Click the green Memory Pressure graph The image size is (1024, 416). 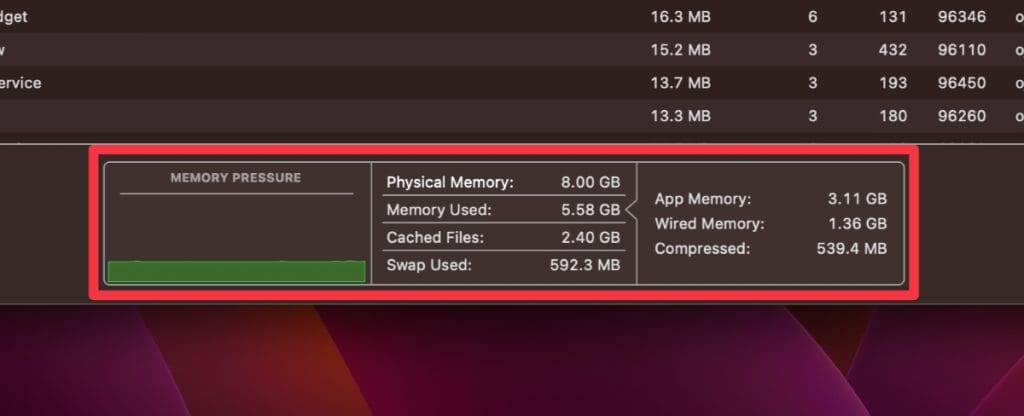(x=235, y=271)
